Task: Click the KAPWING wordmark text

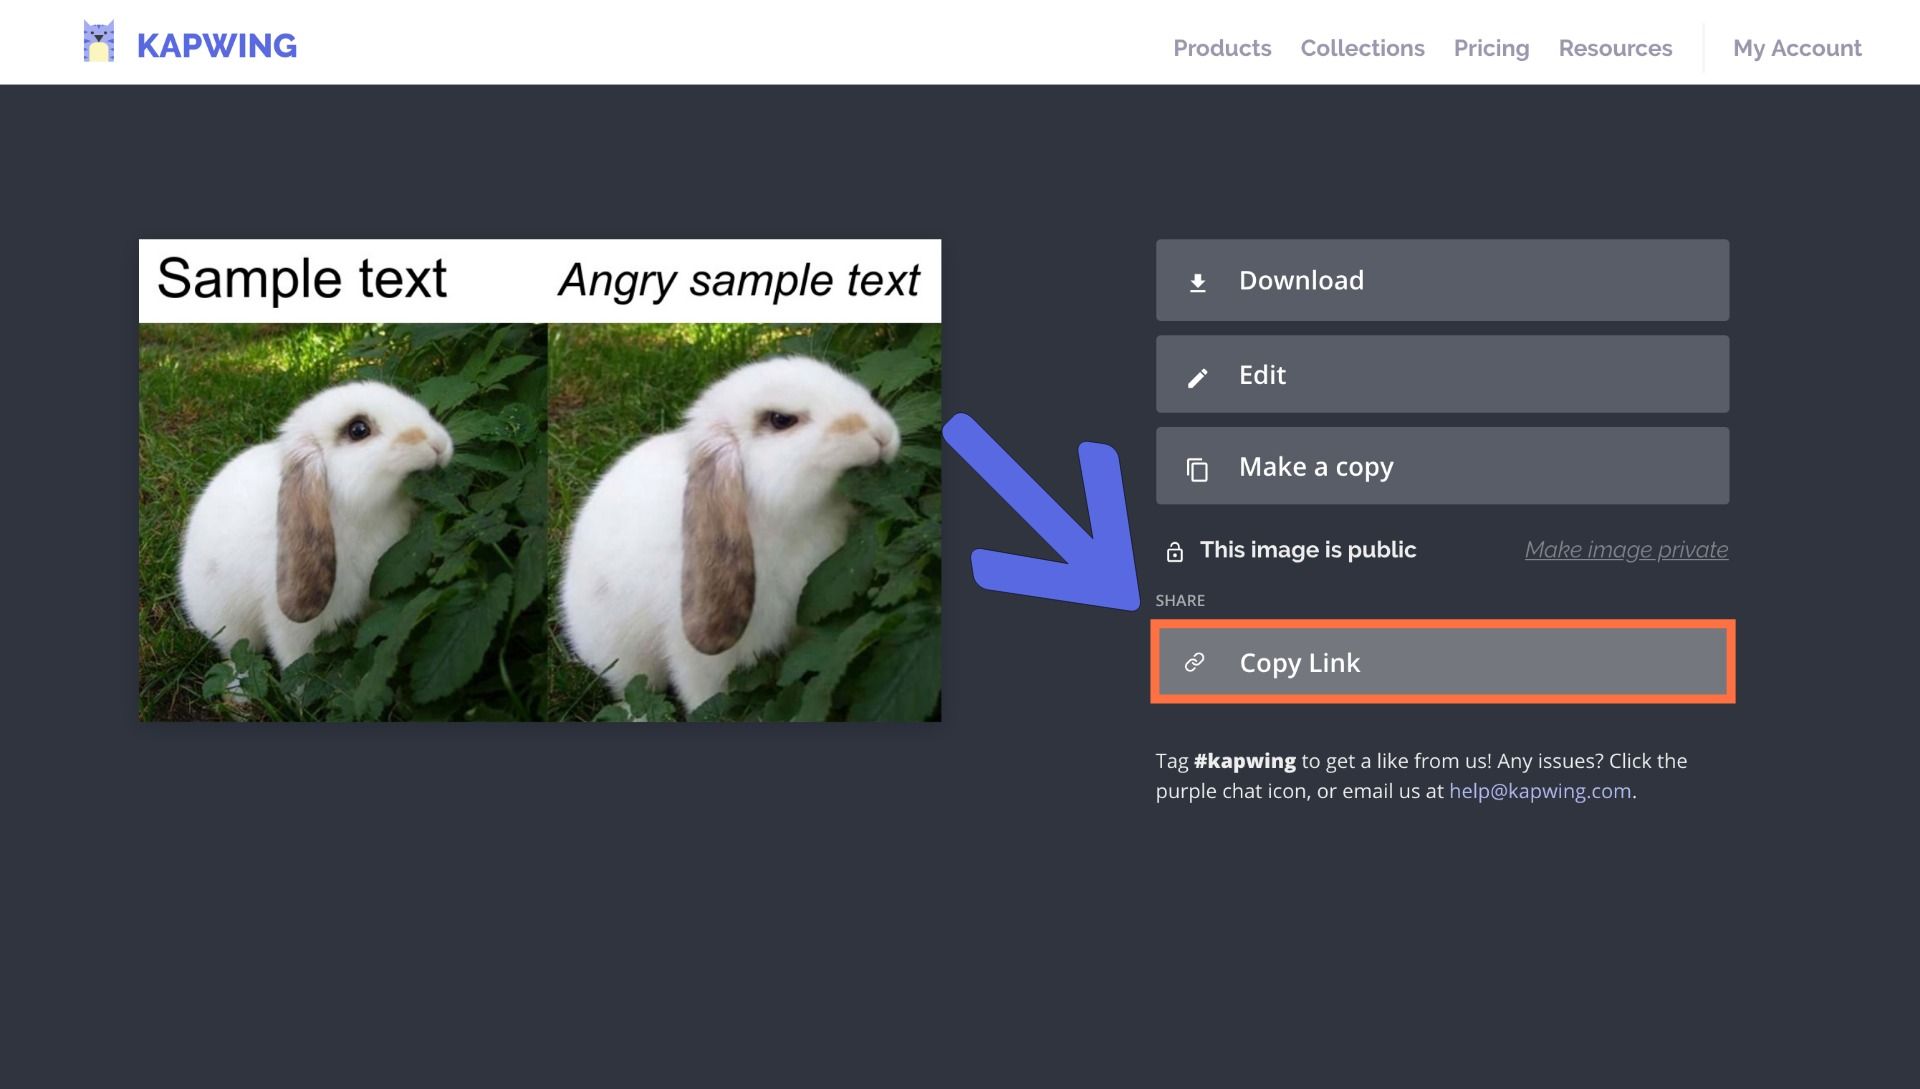Action: point(217,46)
